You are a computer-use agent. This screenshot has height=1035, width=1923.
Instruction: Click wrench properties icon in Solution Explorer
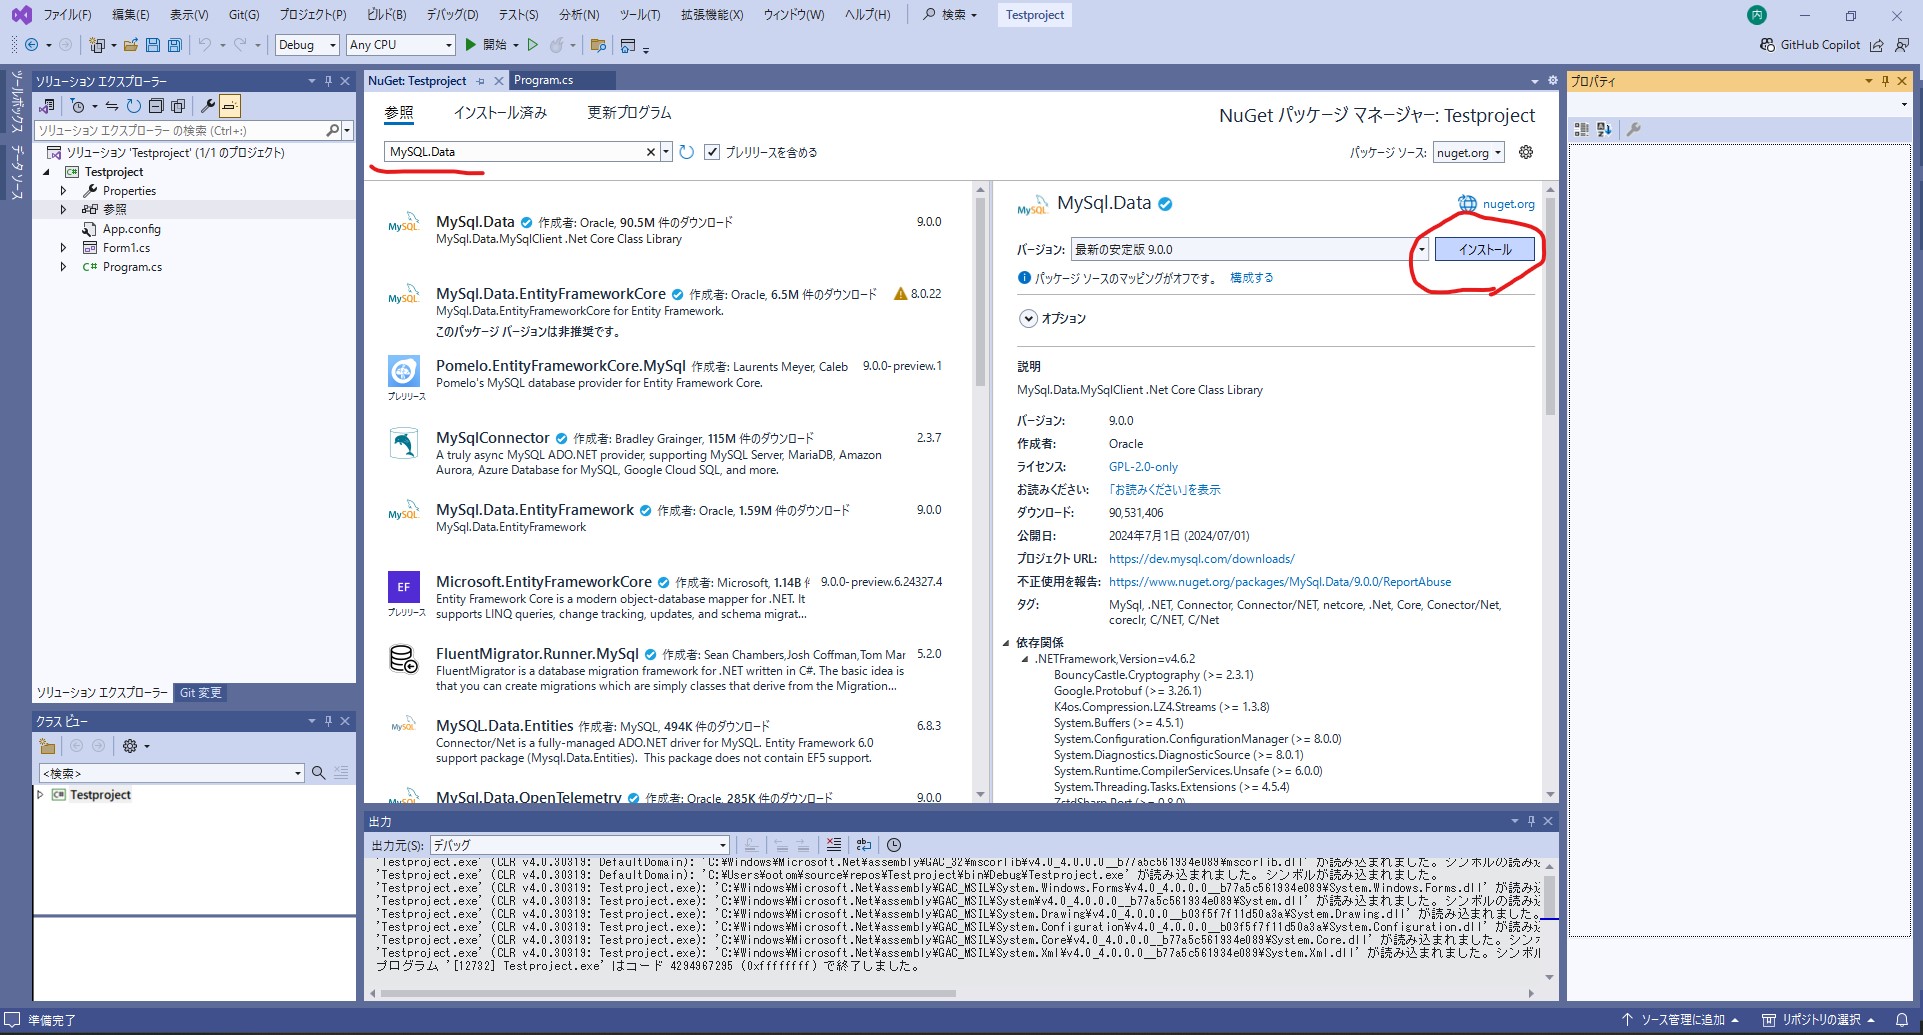click(x=208, y=106)
